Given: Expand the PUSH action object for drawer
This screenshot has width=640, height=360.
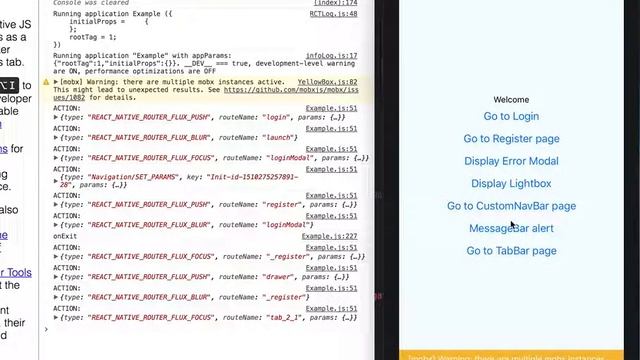Looking at the screenshot, I should (x=56, y=277).
